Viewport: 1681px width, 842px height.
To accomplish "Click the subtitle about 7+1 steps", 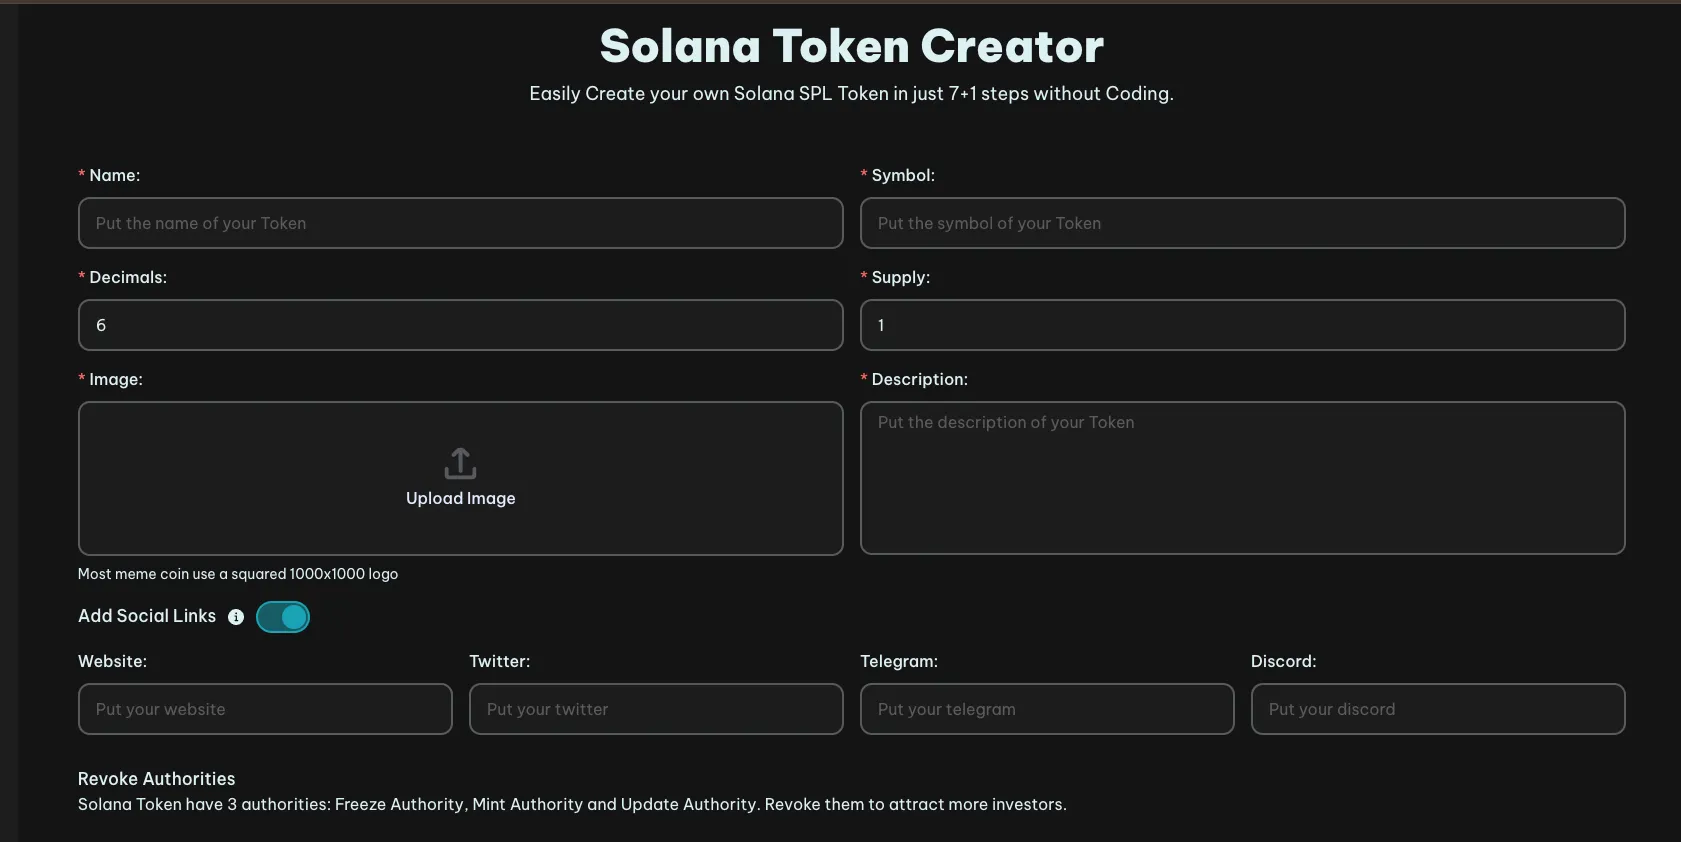I will pyautogui.click(x=851, y=94).
